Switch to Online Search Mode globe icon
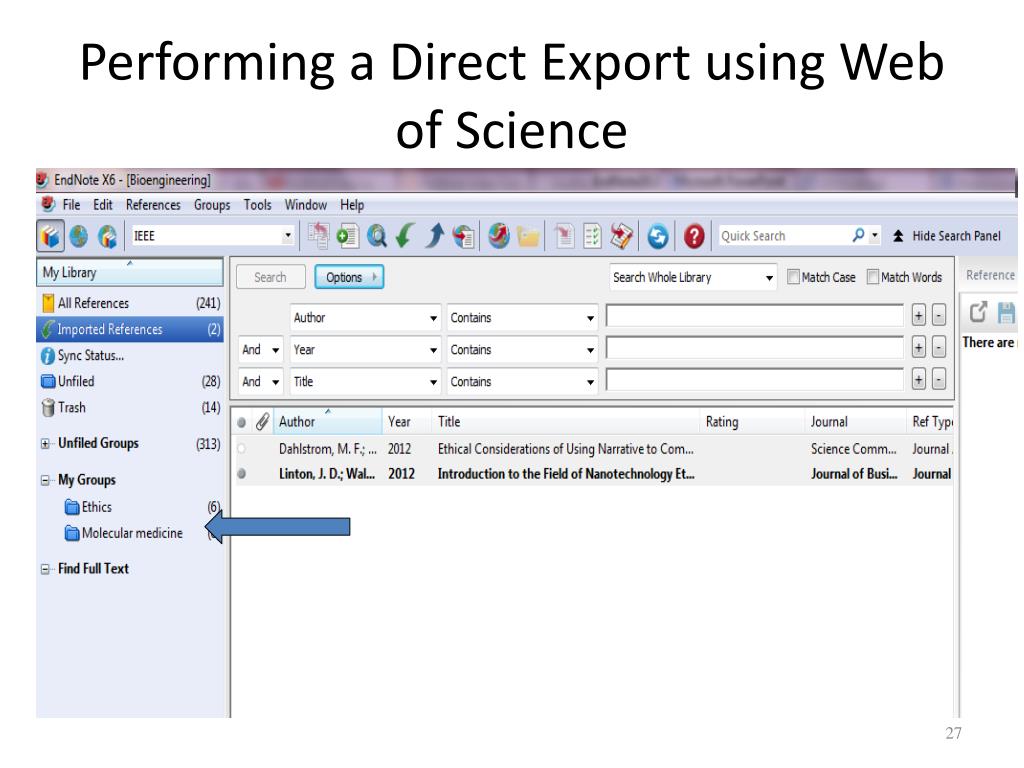This screenshot has width=1024, height=768. (79, 236)
